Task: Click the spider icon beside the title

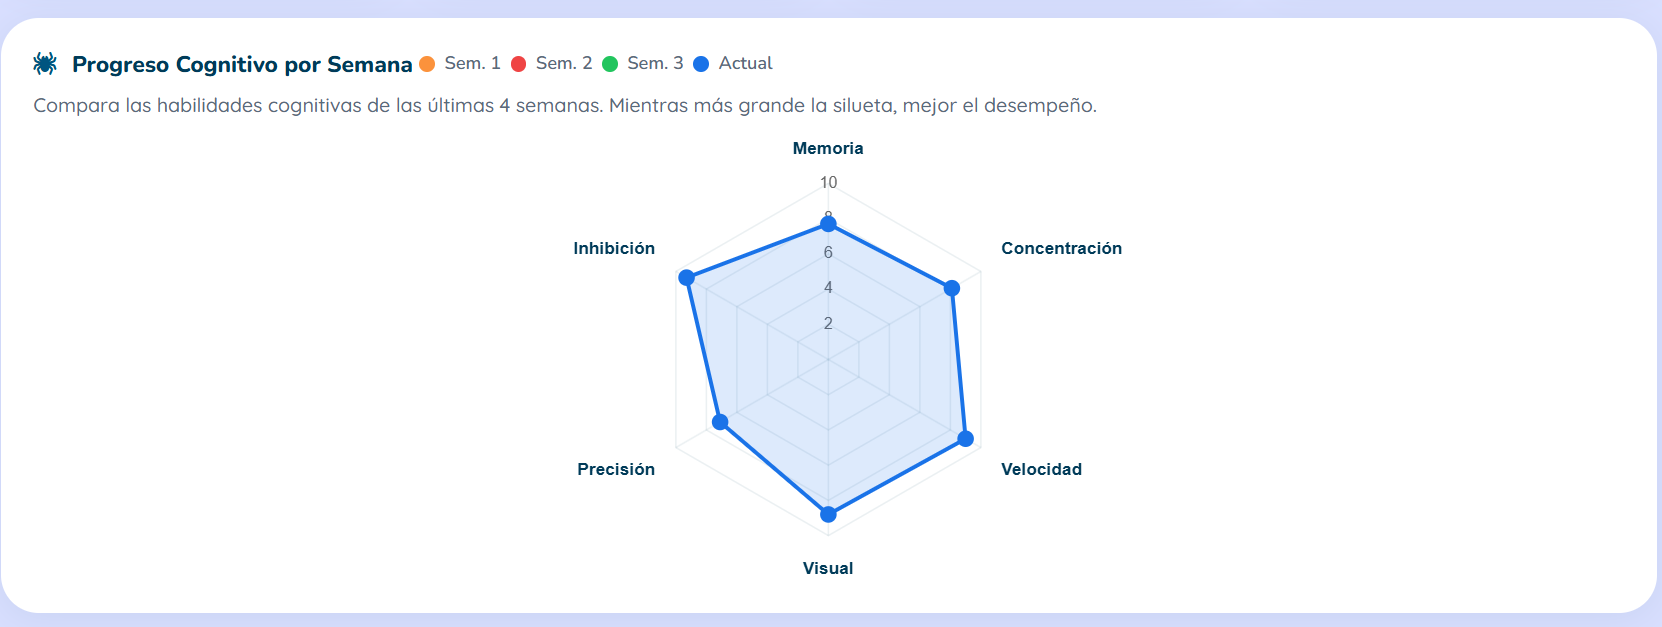Action: [x=45, y=64]
